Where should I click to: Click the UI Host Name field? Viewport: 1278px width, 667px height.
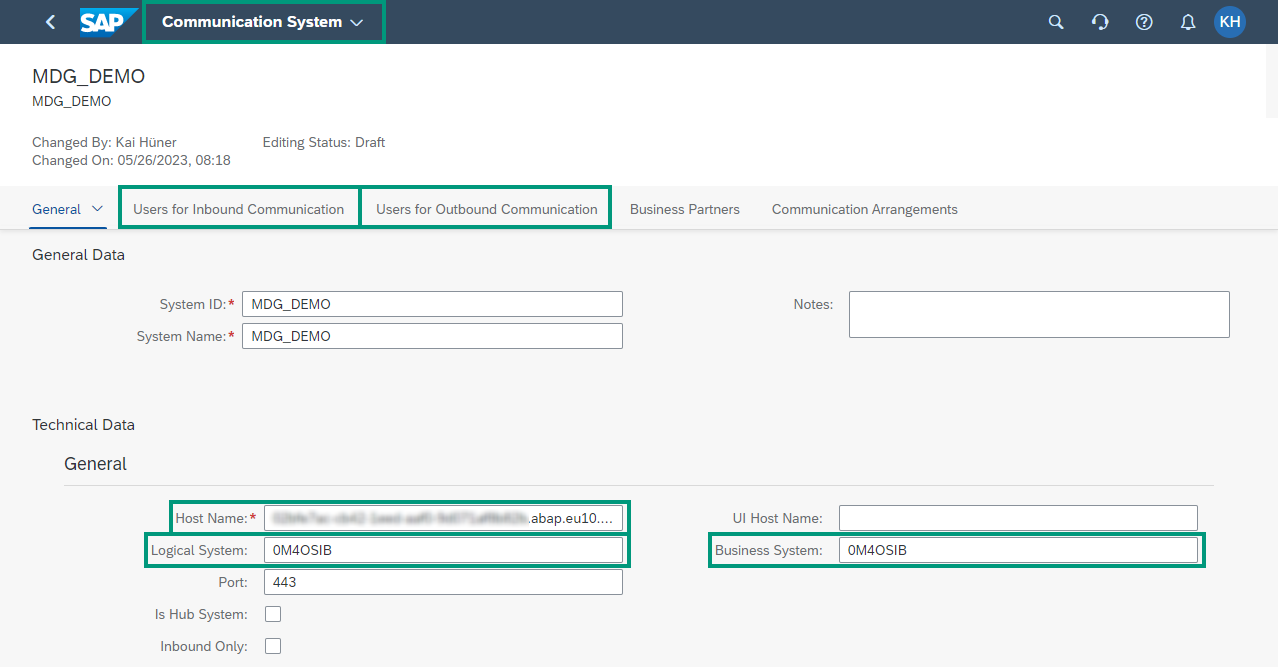[1017, 517]
